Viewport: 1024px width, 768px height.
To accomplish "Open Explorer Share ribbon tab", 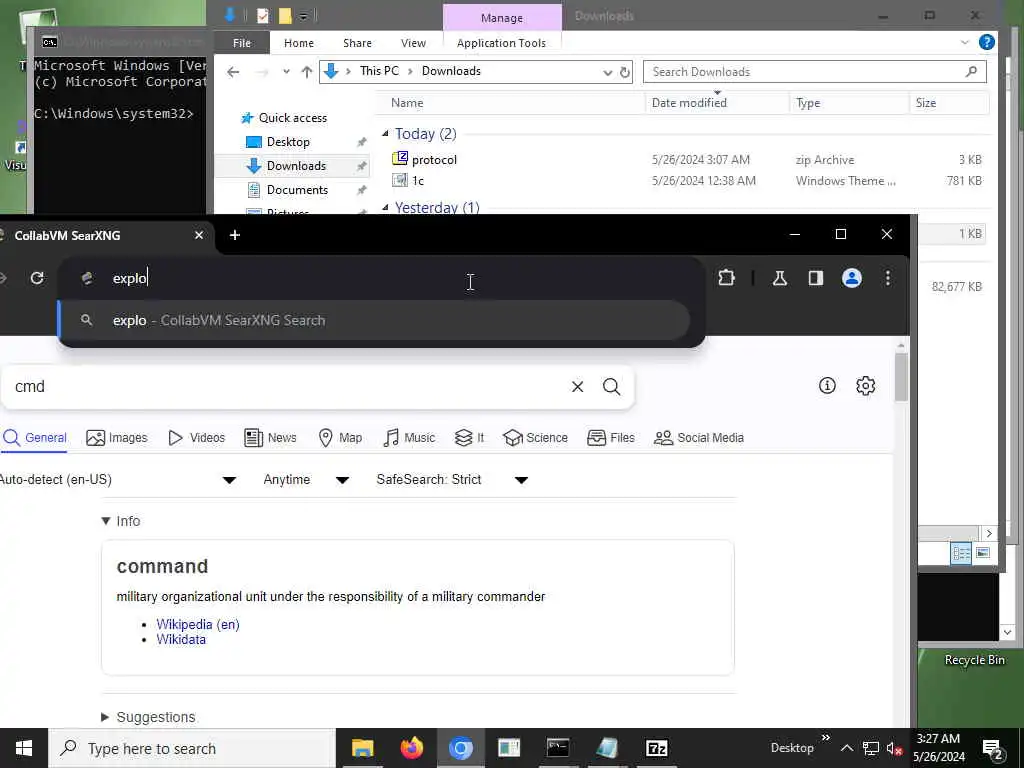I will coord(357,43).
